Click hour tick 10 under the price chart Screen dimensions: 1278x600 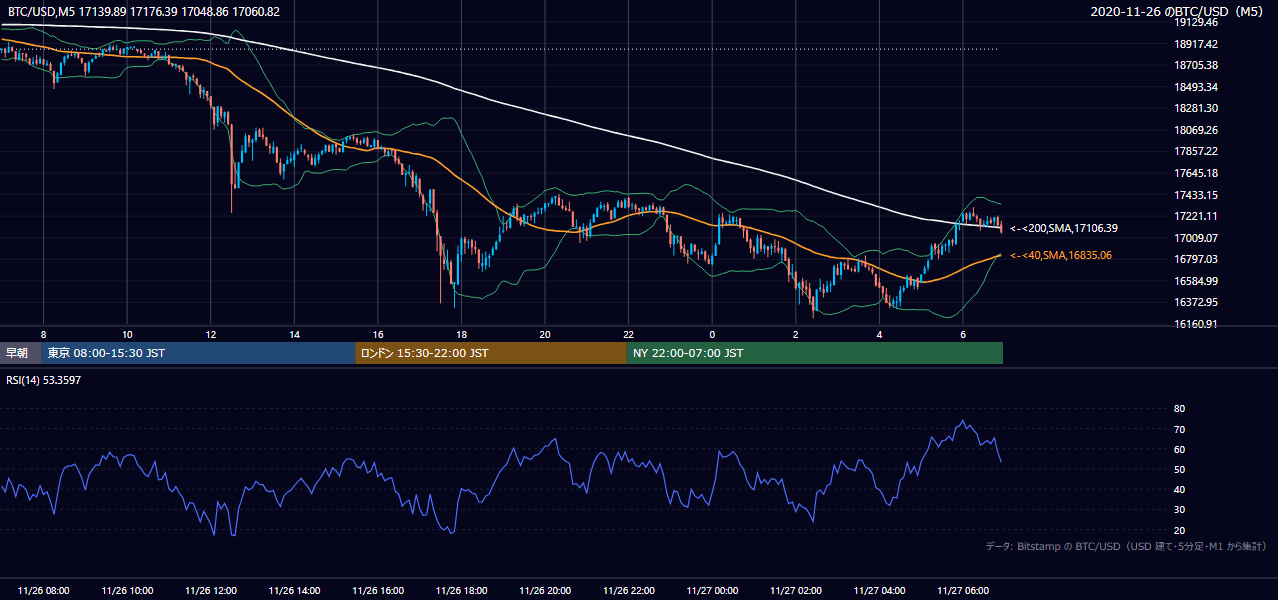click(x=127, y=335)
